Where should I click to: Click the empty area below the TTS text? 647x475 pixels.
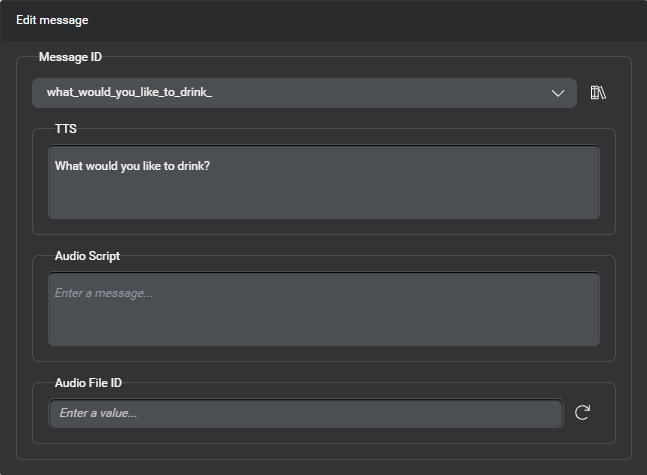coord(323,198)
